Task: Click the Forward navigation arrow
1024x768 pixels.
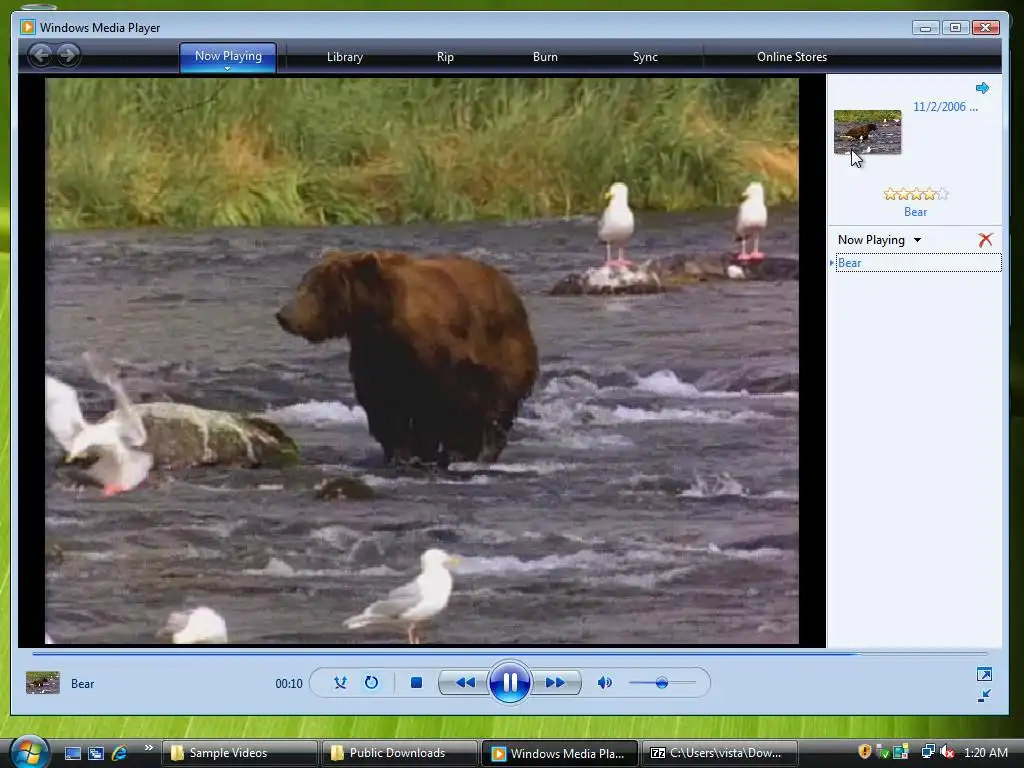Action: 68,55
